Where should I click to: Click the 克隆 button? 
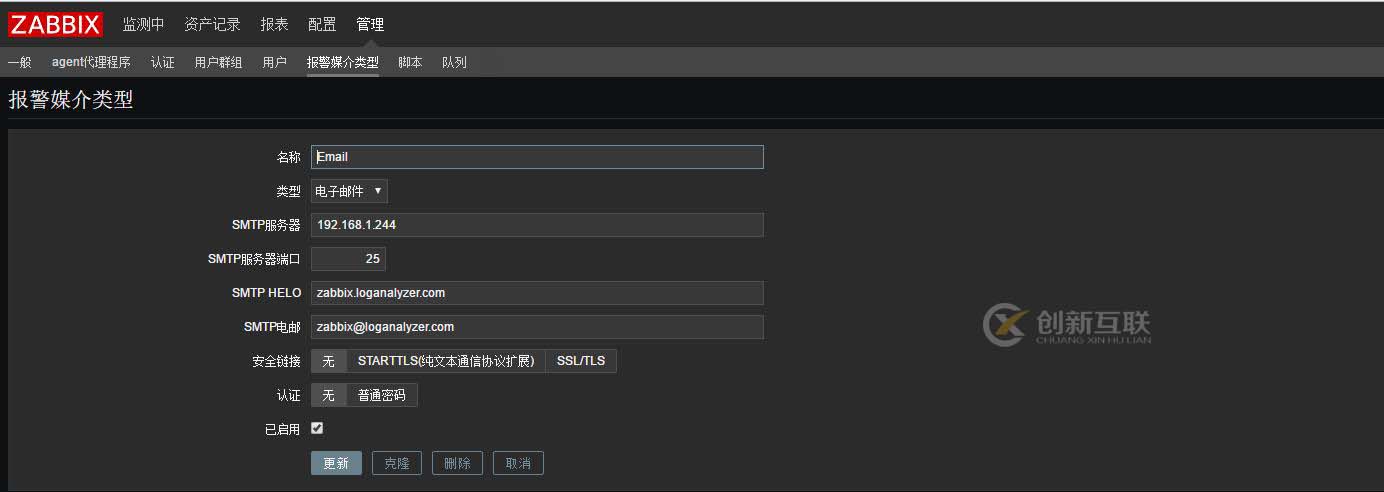[x=397, y=463]
